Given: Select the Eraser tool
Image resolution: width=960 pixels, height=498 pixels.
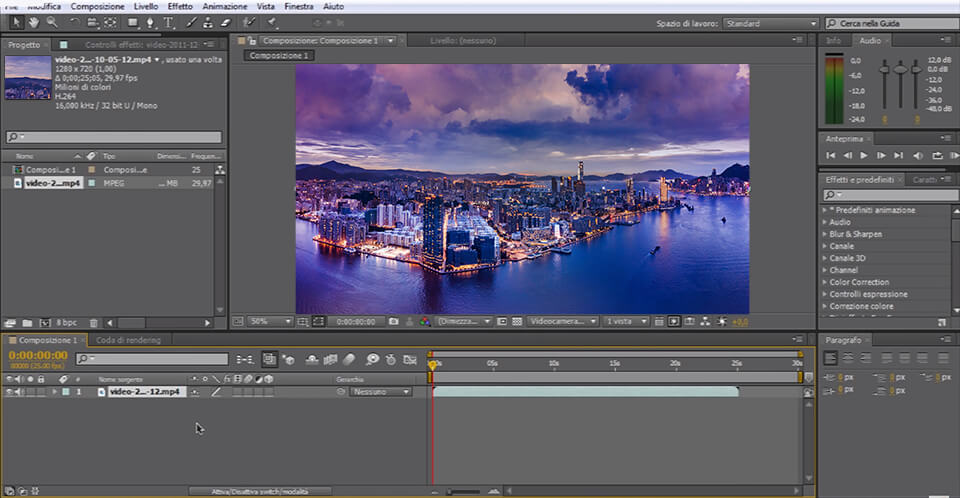Looking at the screenshot, I should click(225, 23).
